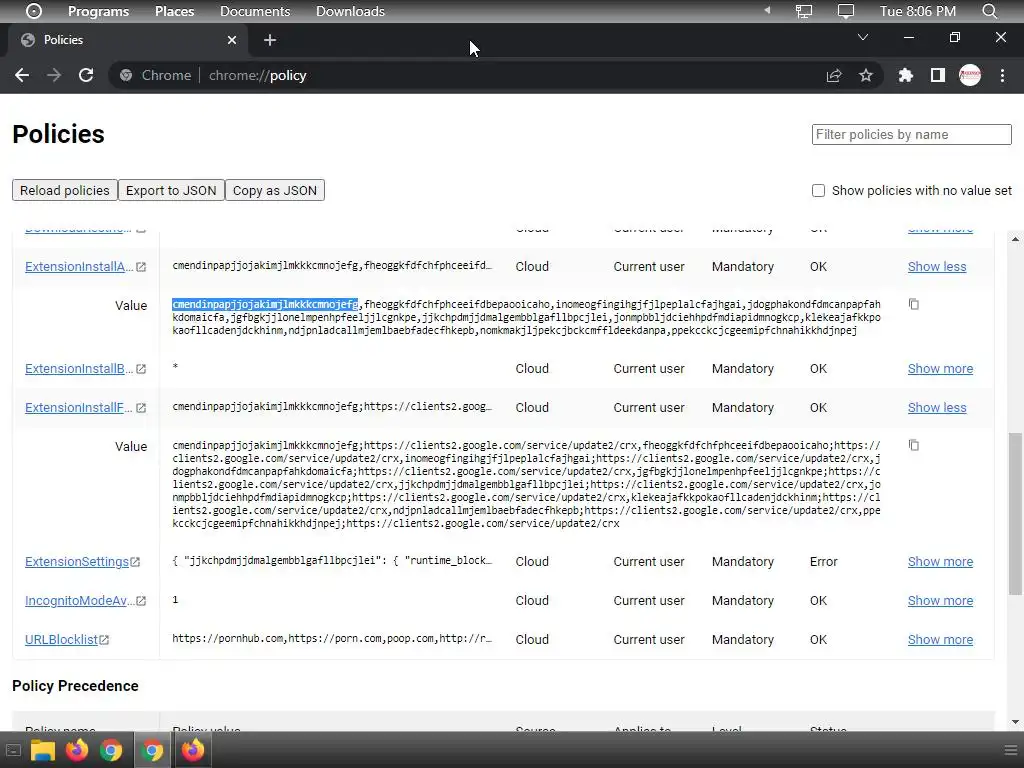Open external link icon beside ExtensionInstallA...

coord(141,267)
